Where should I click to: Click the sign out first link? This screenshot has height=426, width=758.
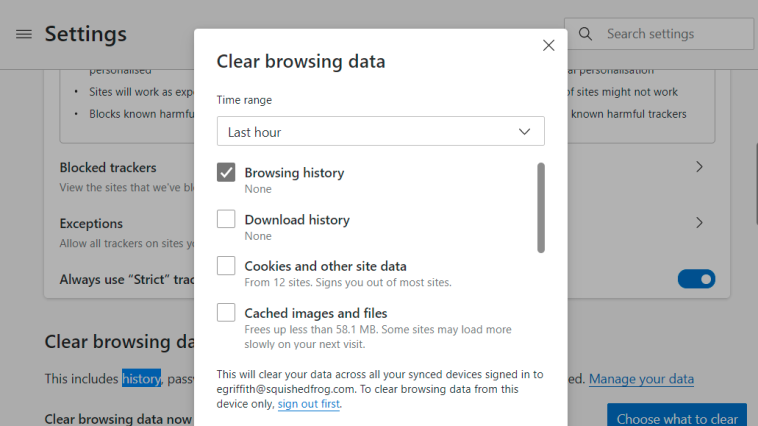[308, 404]
